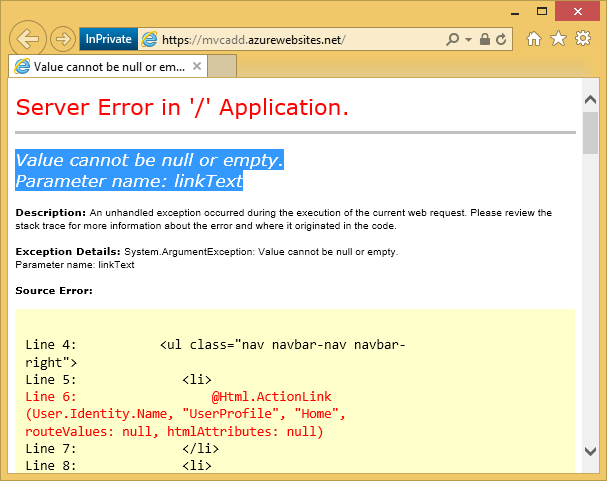Close the 'Value cannot be null' tab
Screen dimensions: 607x481
197,66
